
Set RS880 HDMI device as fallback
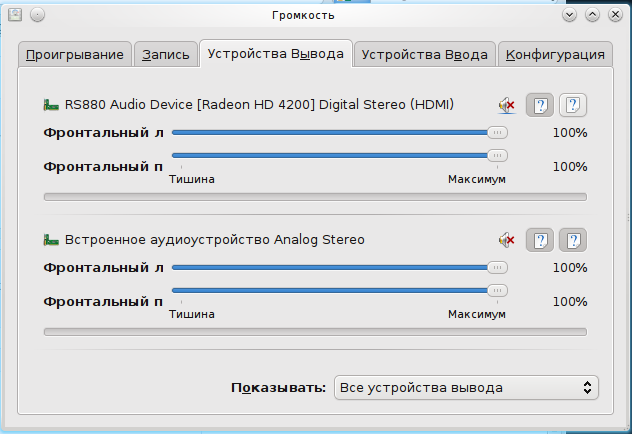coord(573,106)
